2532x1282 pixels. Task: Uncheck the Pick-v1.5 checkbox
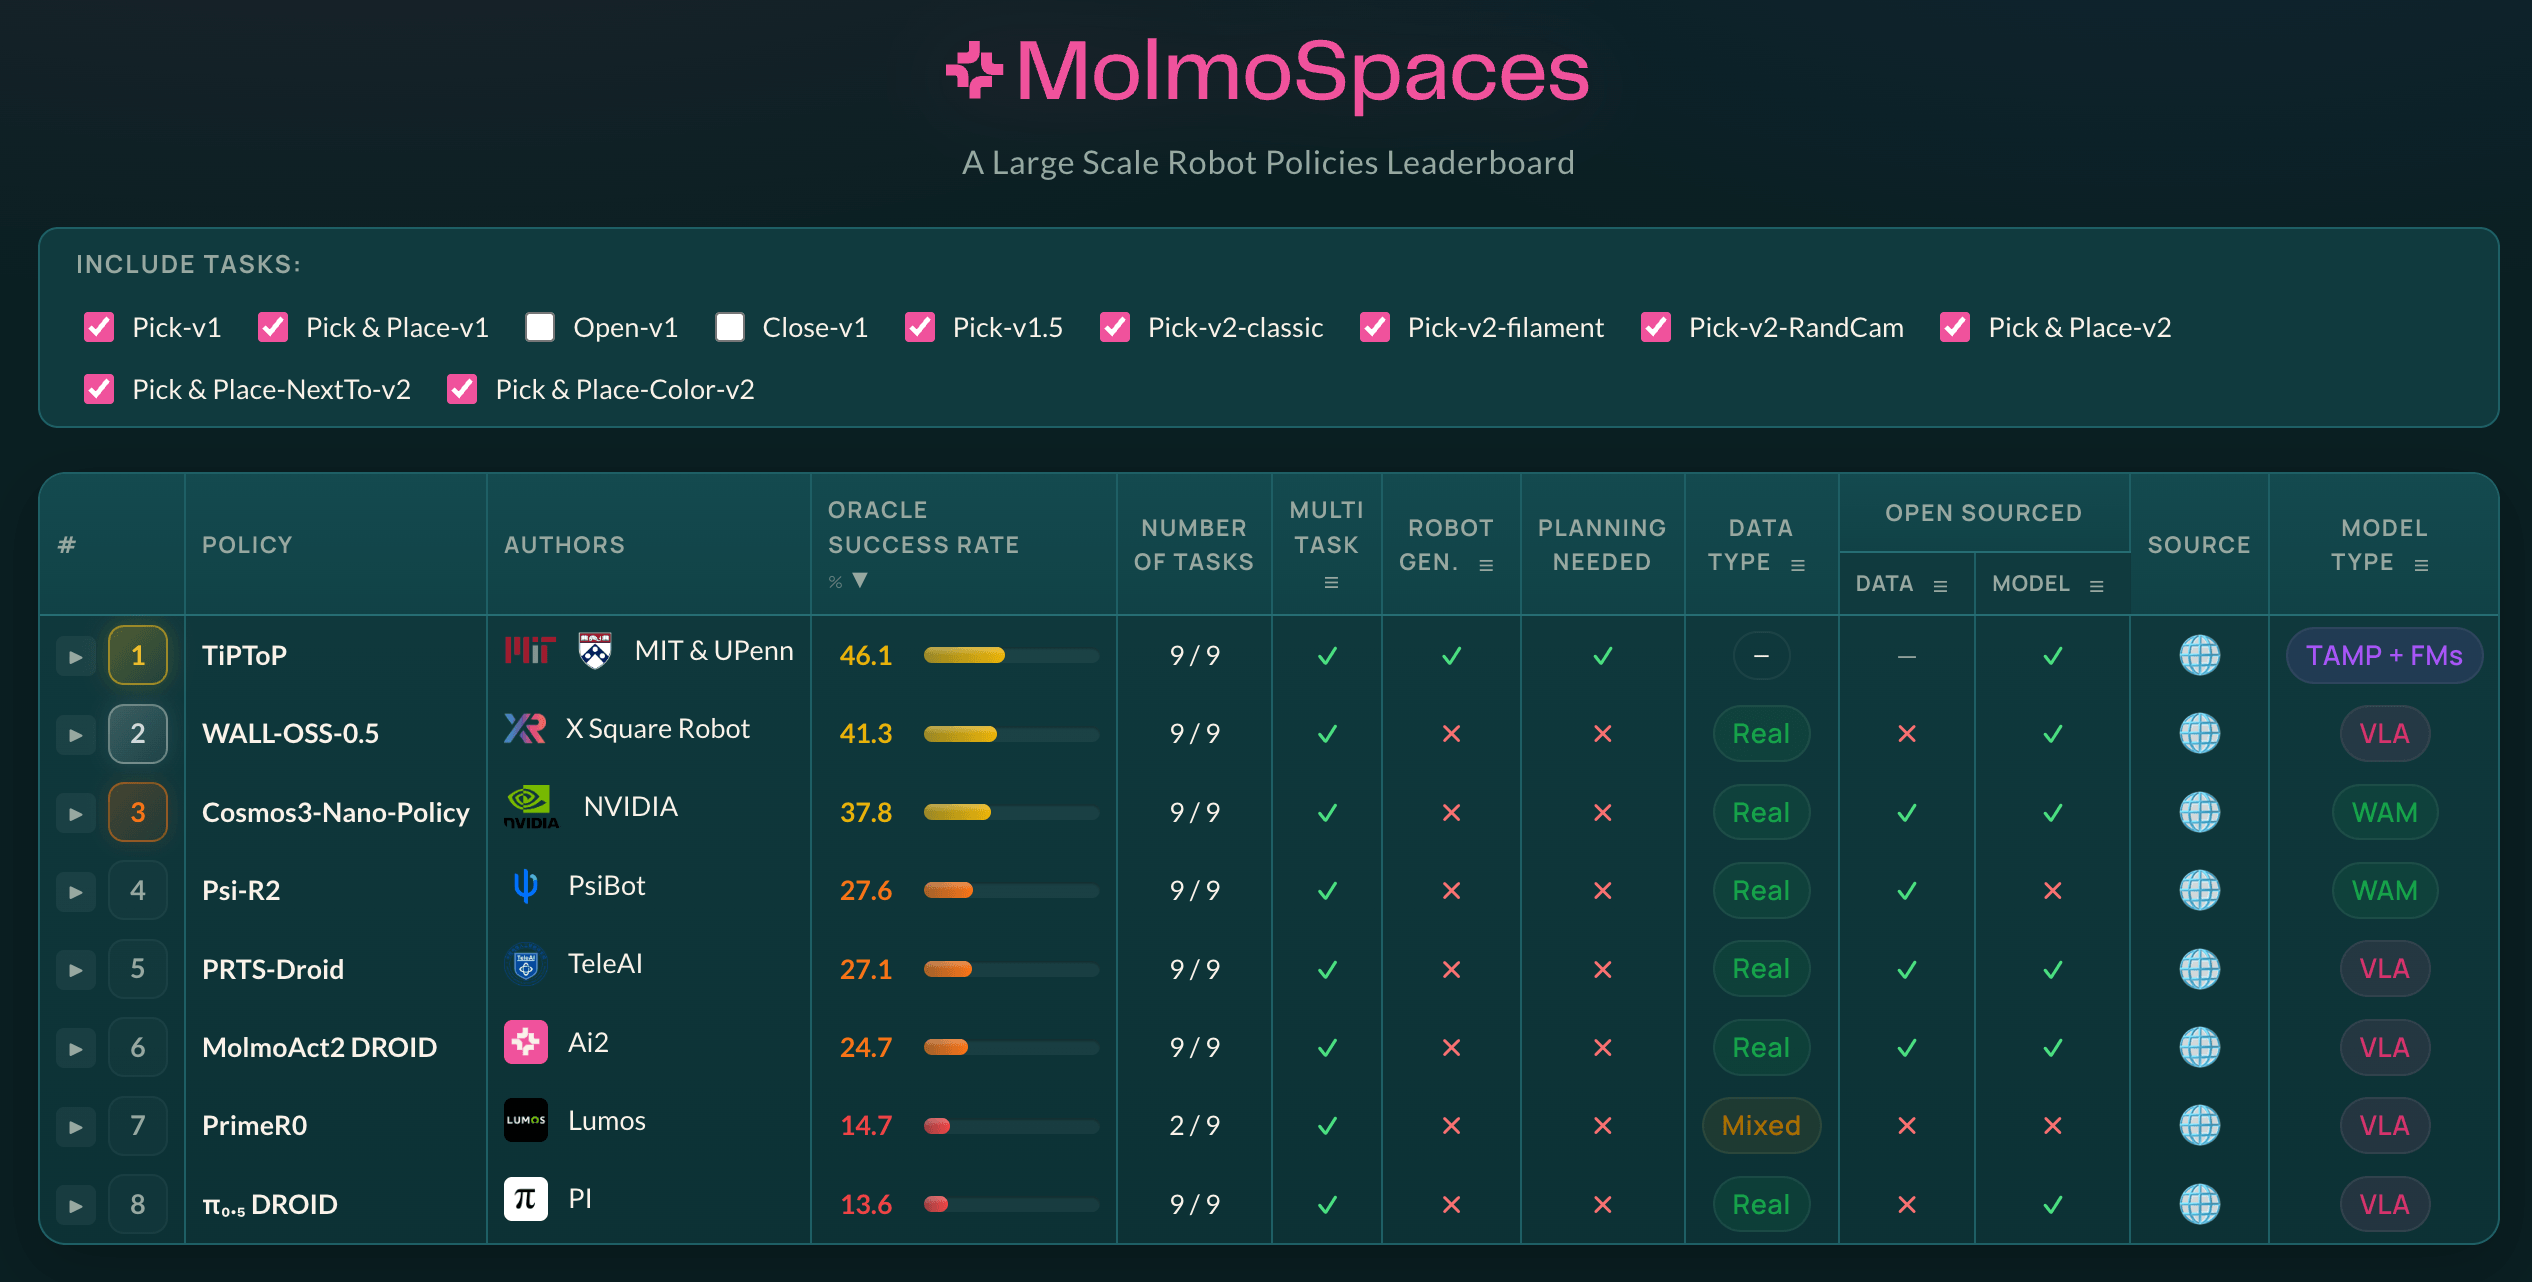[x=920, y=327]
